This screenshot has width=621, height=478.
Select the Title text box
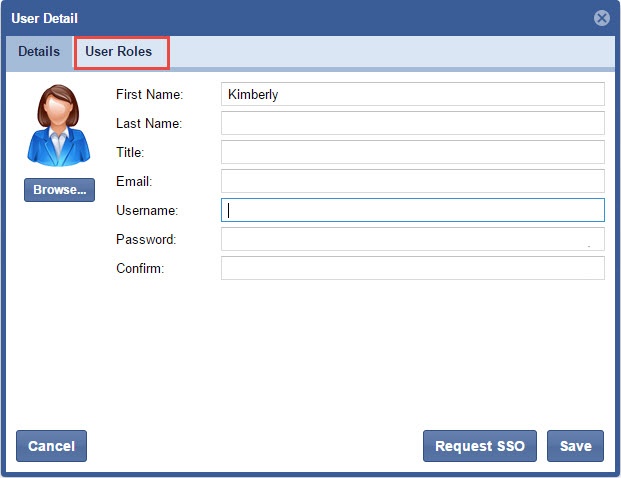412,152
